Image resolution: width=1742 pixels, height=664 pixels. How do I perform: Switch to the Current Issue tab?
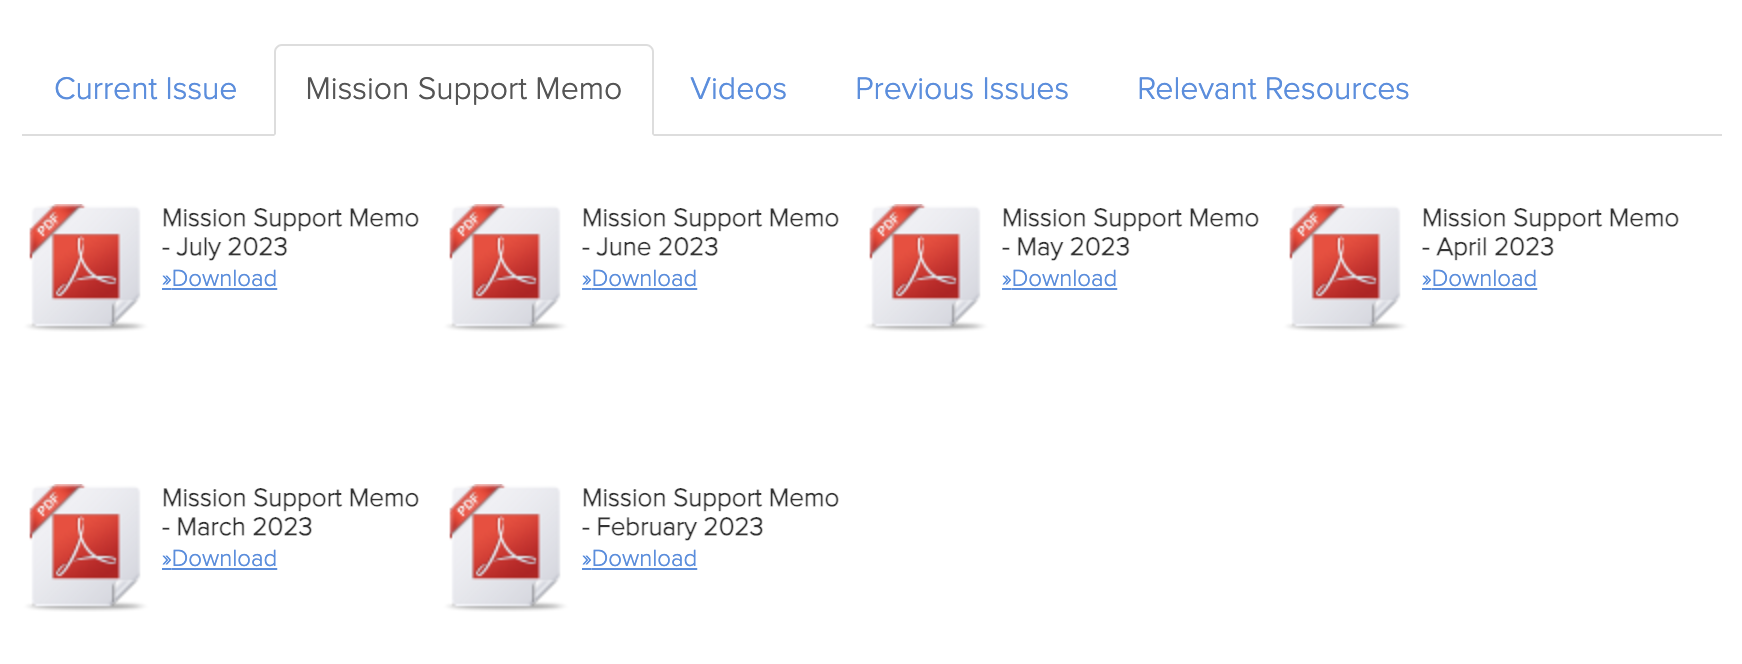146,89
